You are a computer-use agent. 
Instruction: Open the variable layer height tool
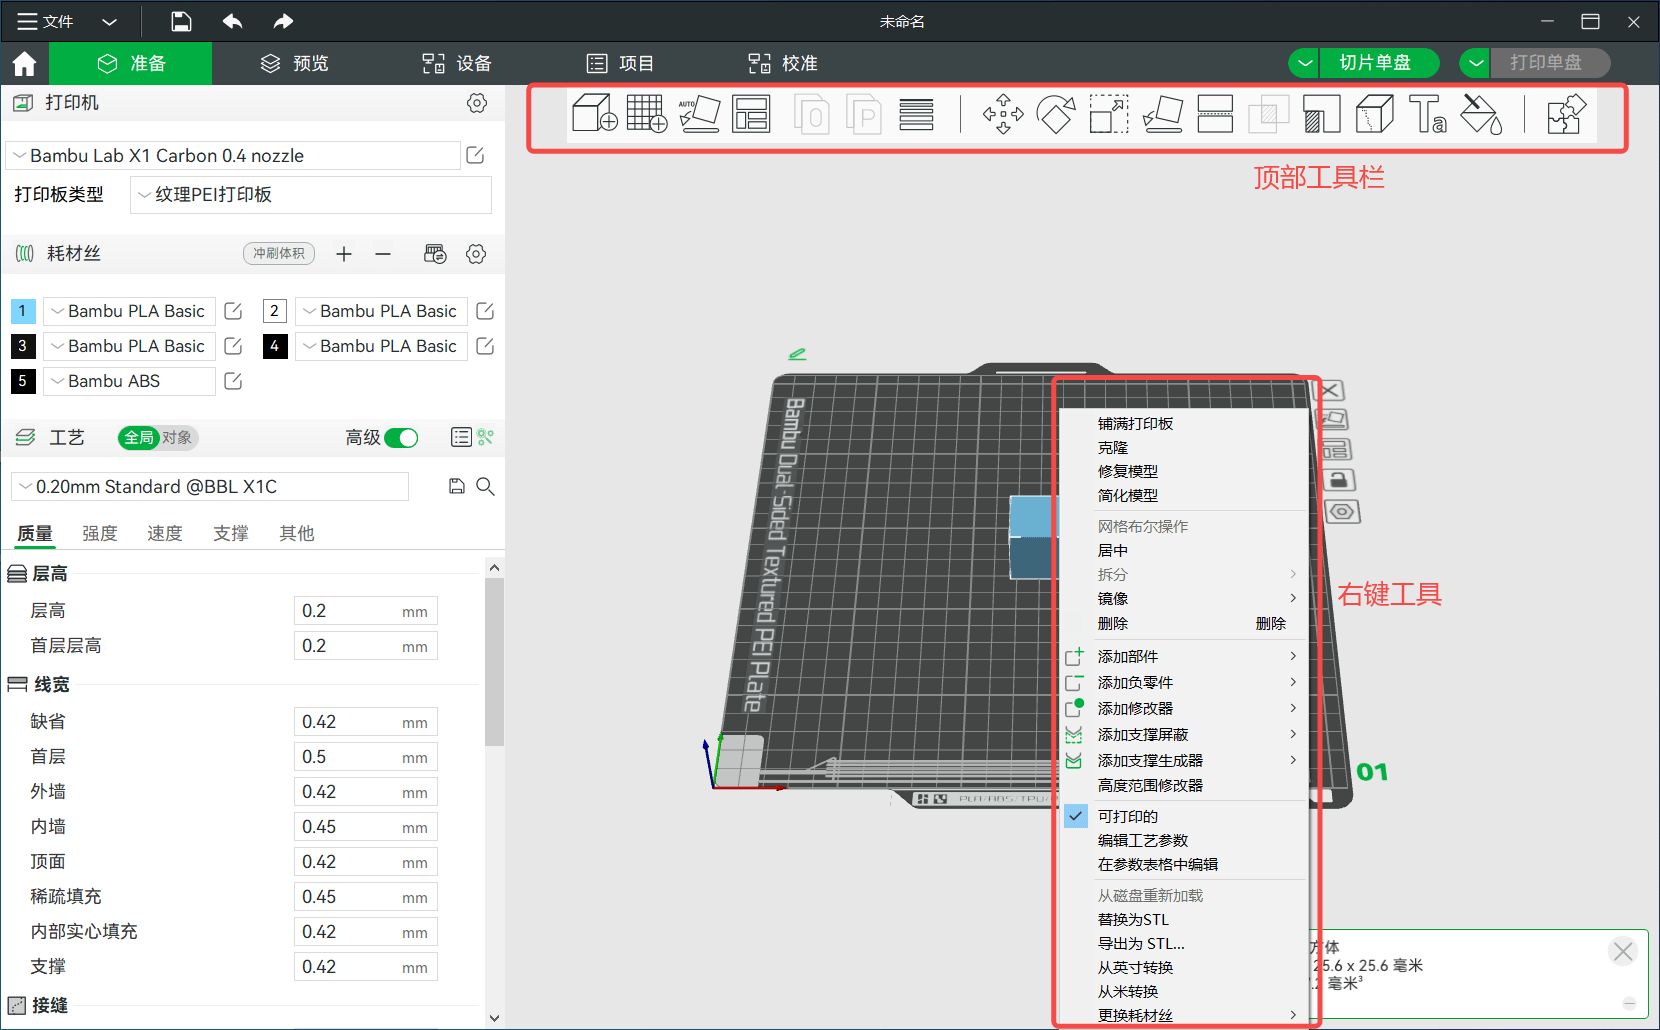916,114
